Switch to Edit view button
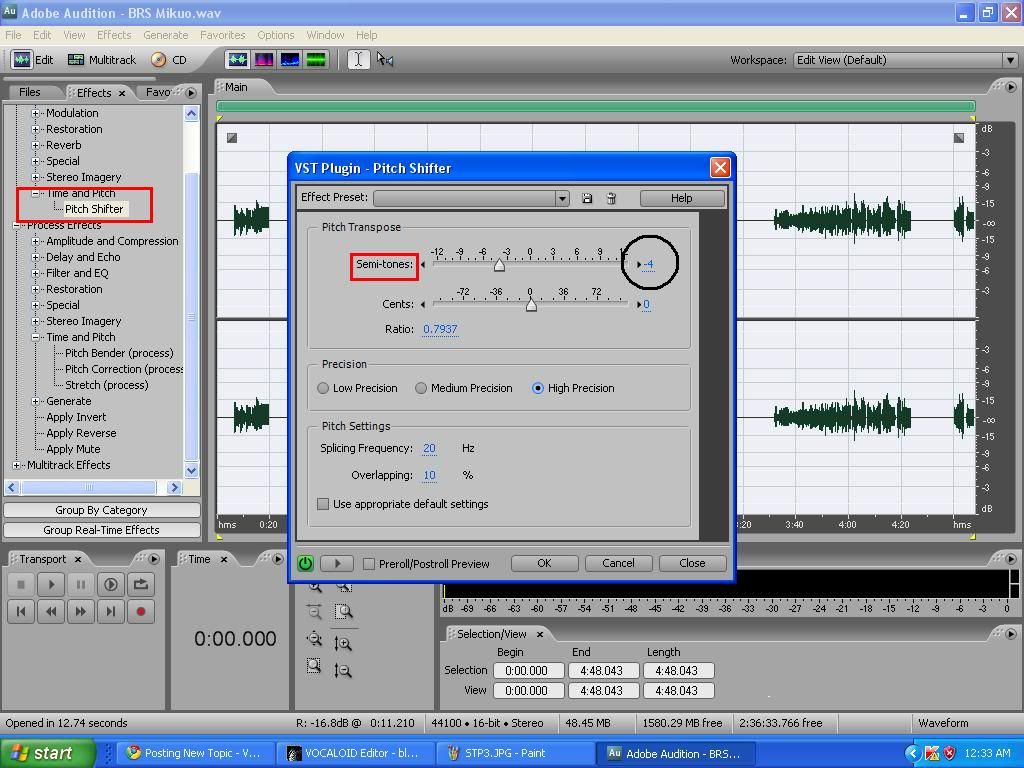 pyautogui.click(x=33, y=59)
